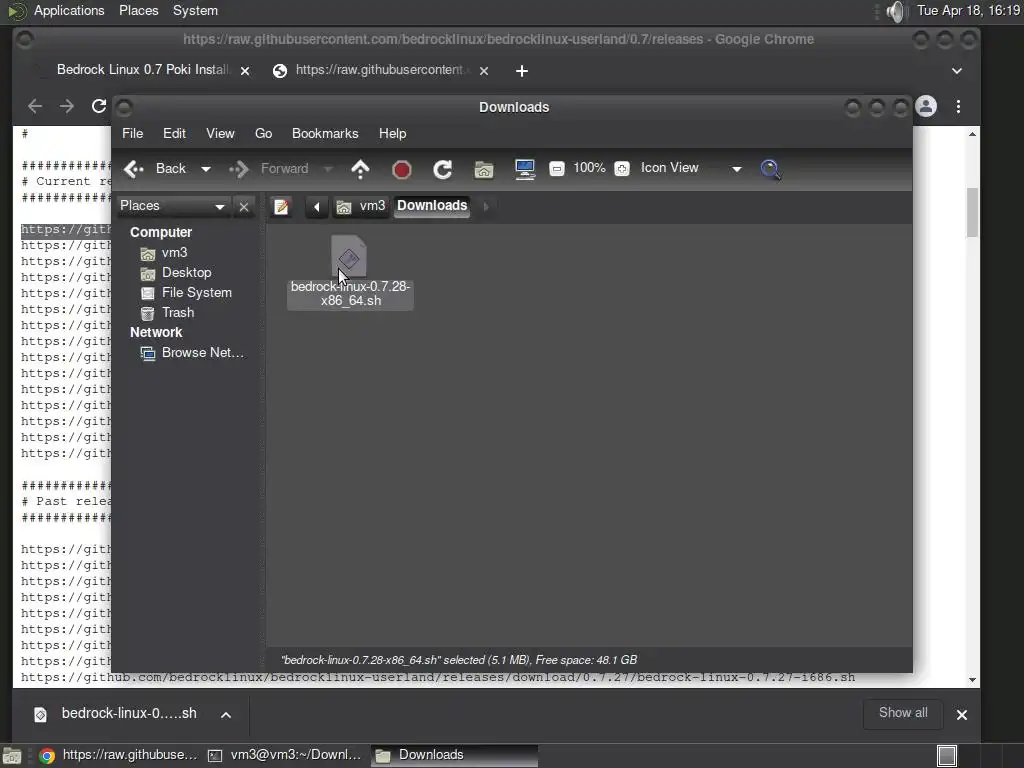This screenshot has width=1024, height=768.
Task: Open the Places side pane selector dropdown
Action: coord(172,206)
